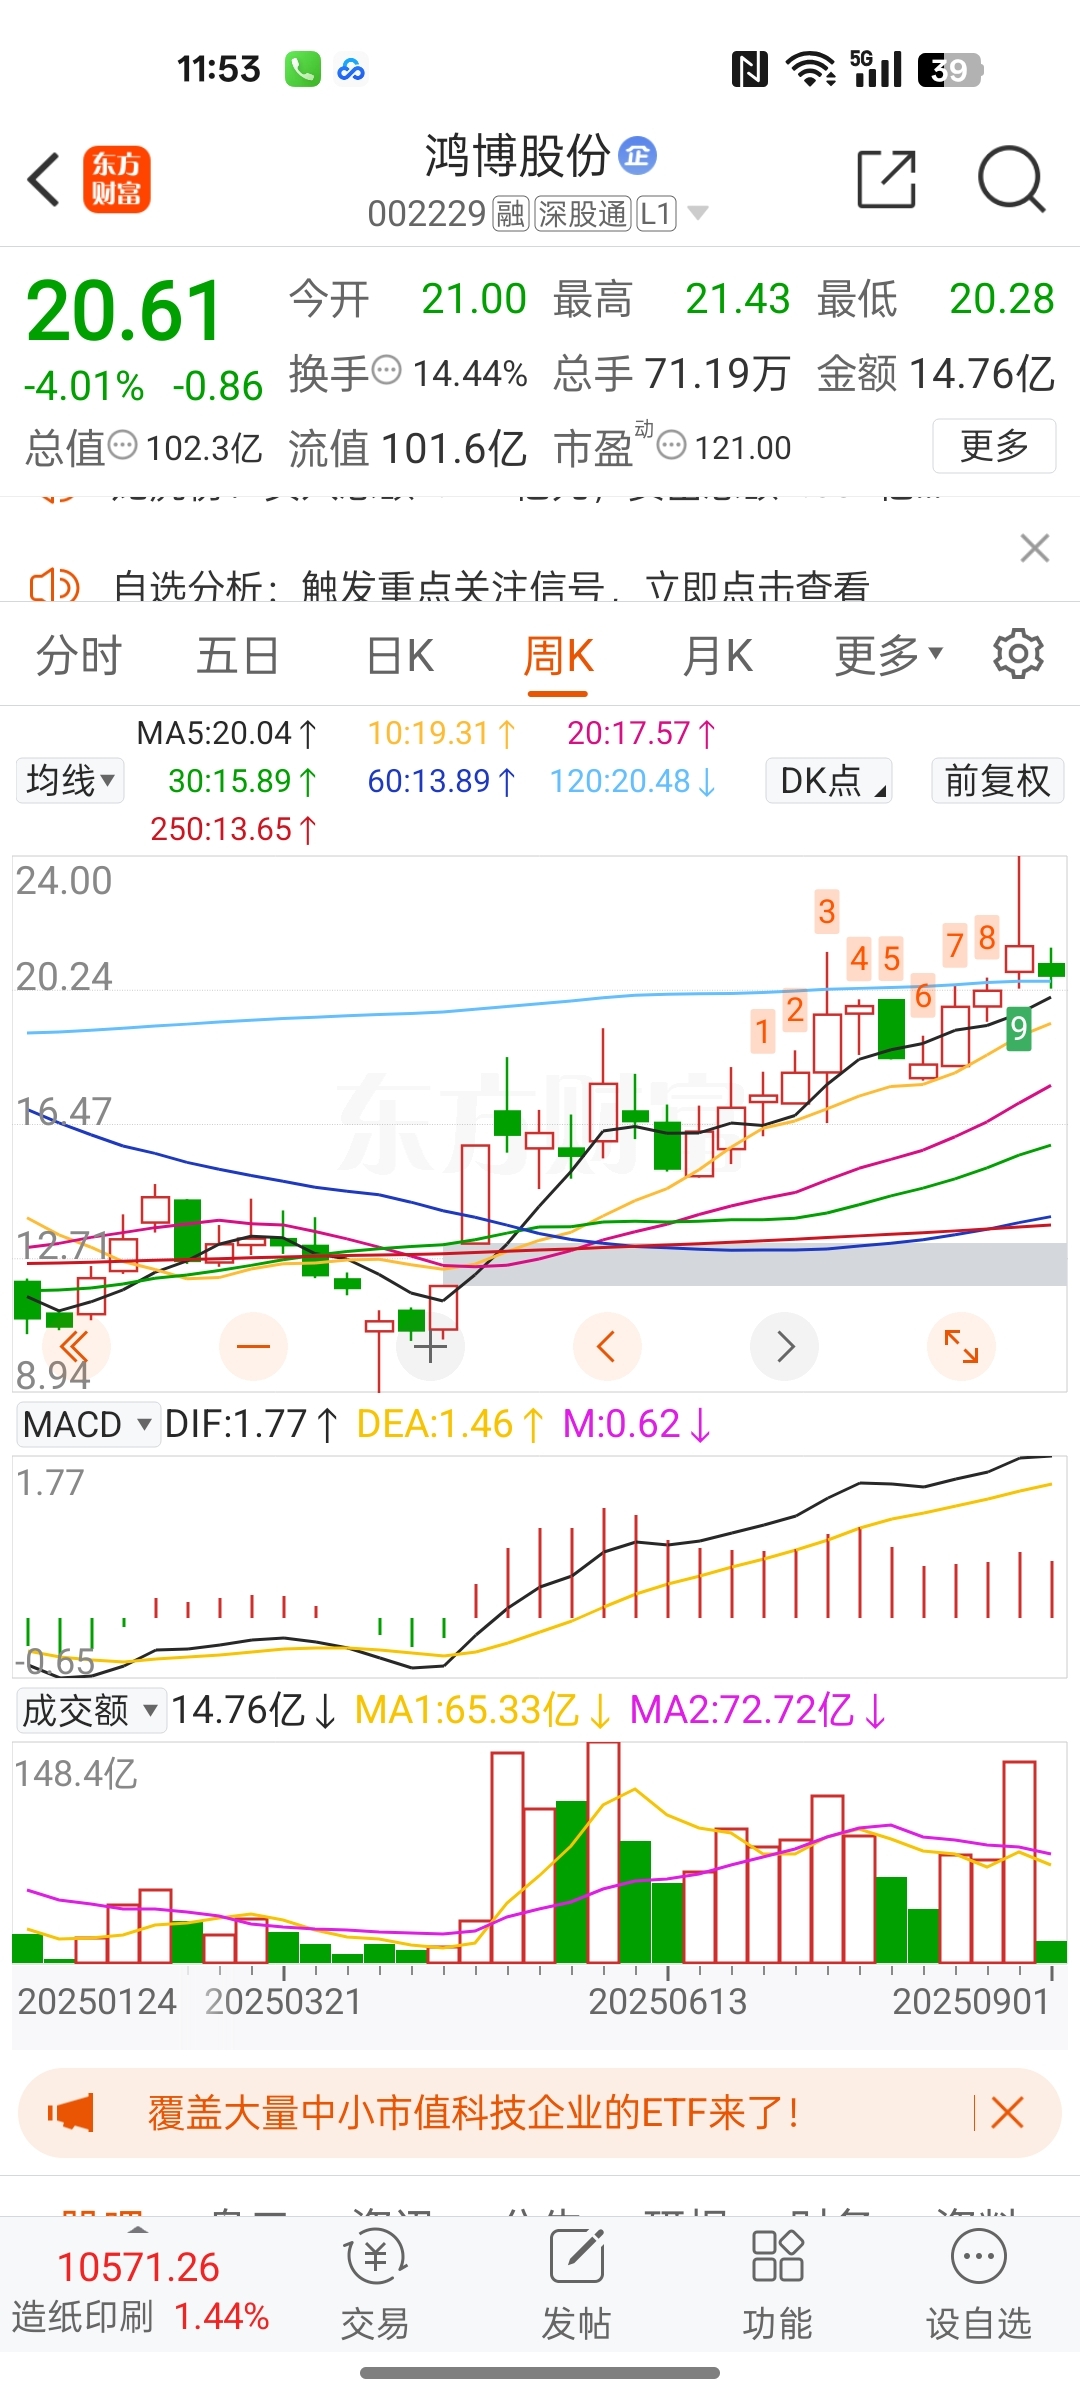Tap the L1 quote level tag
The image size is (1080, 2400).
656,213
